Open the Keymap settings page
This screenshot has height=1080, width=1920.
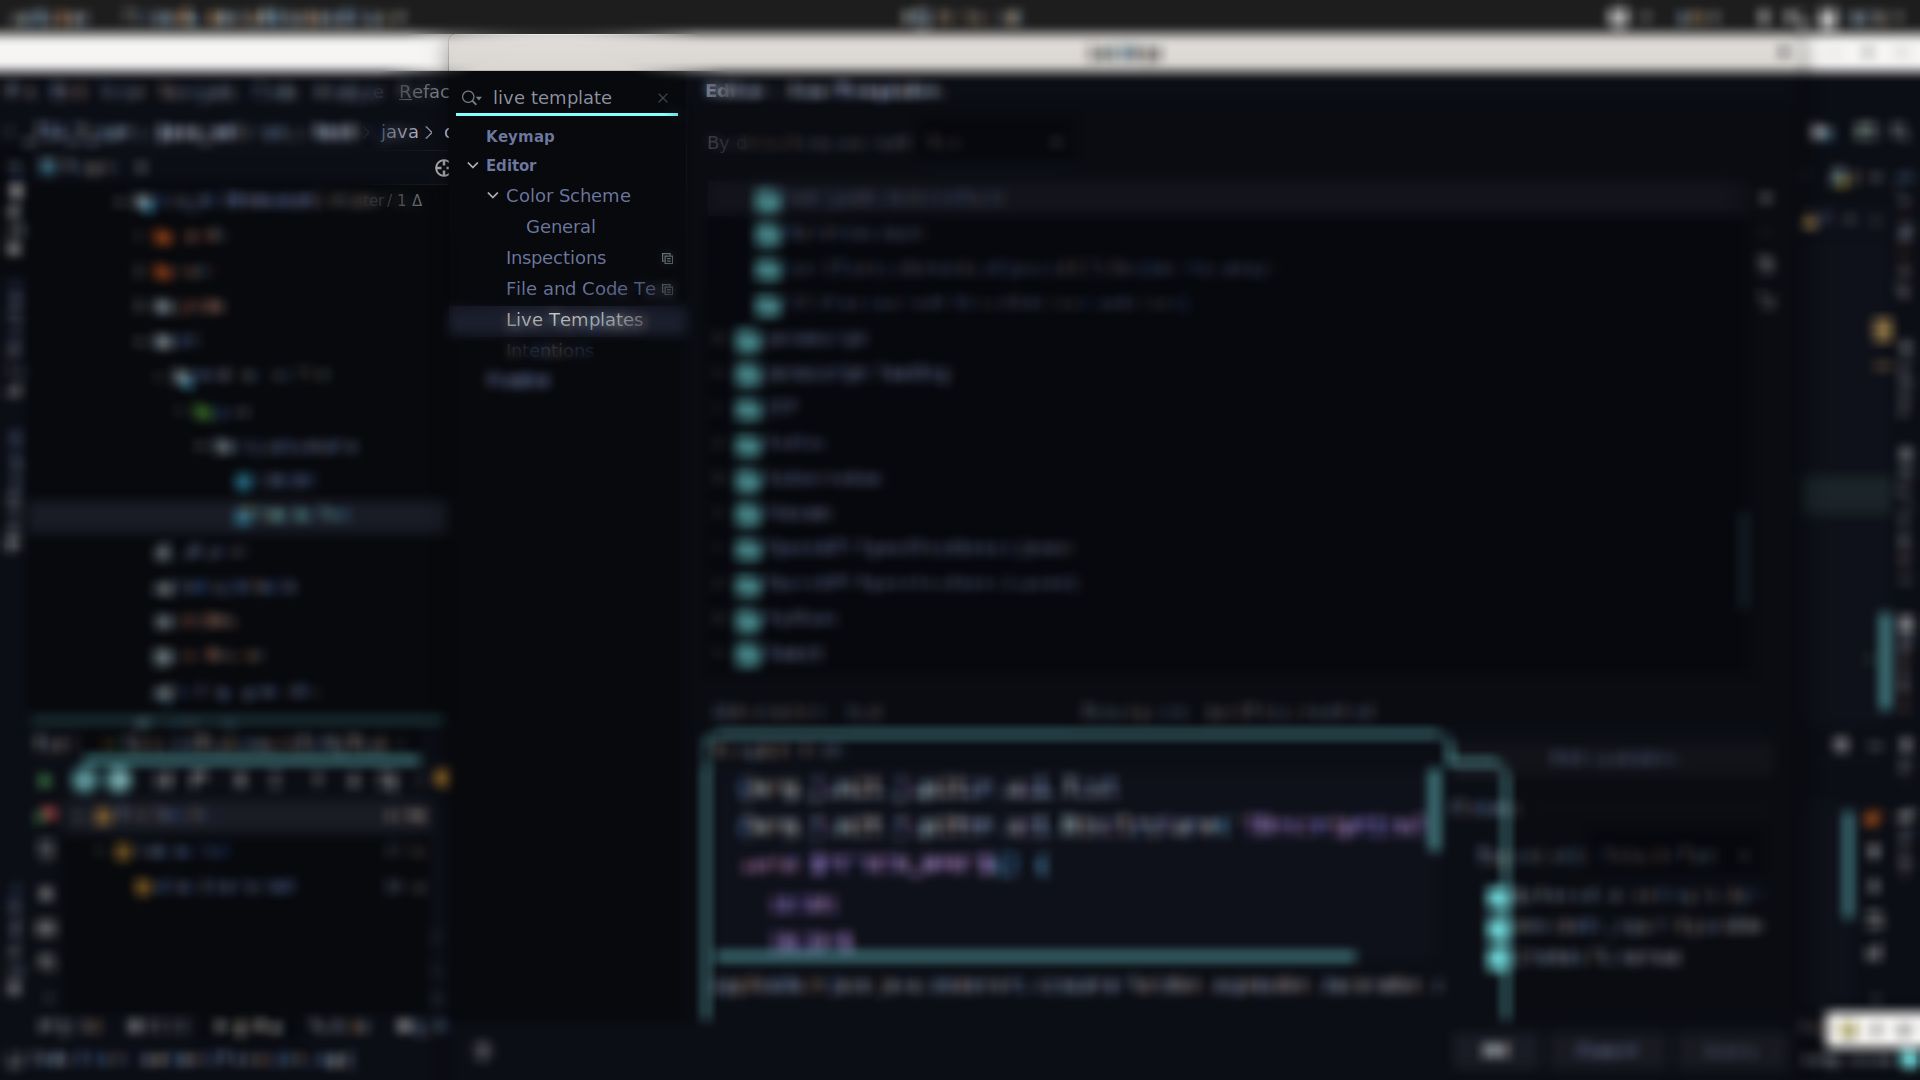click(519, 137)
